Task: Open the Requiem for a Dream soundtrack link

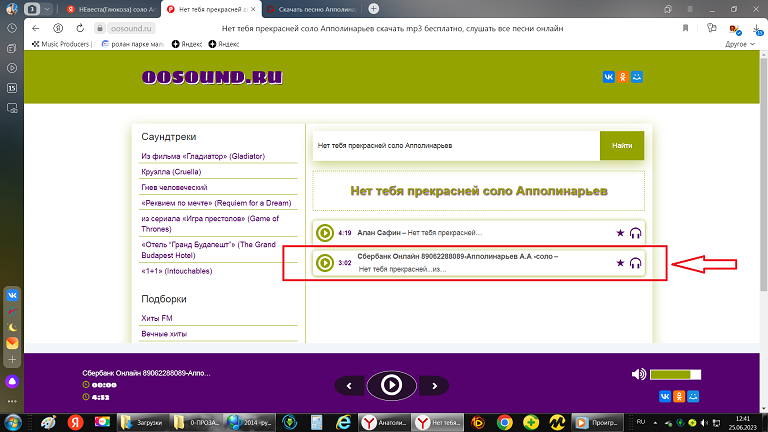Action: pyautogui.click(x=216, y=203)
